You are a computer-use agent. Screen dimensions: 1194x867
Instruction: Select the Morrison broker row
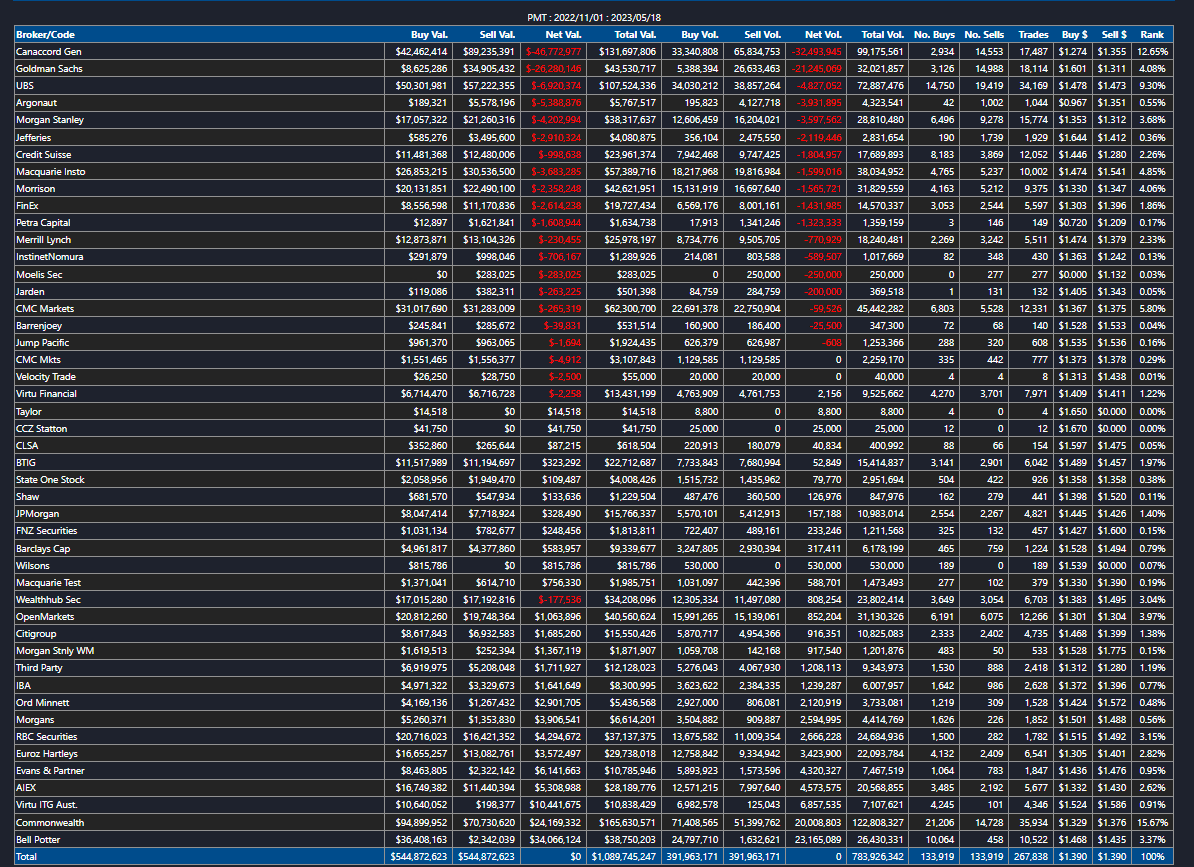[594, 189]
